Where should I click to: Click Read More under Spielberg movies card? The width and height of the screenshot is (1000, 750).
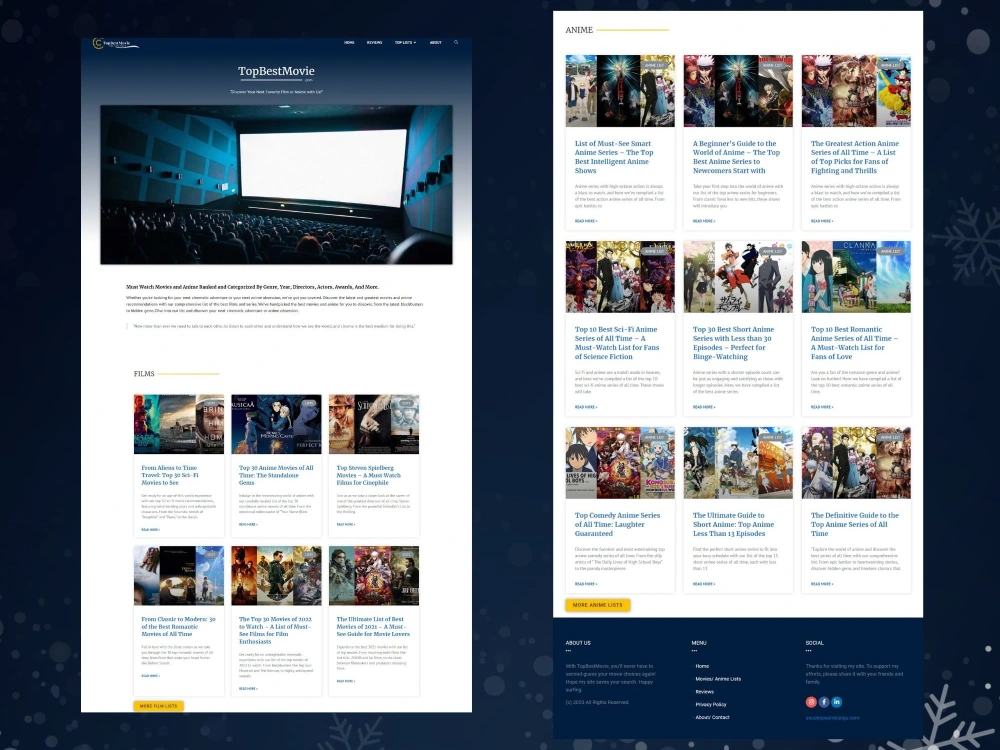coord(346,524)
